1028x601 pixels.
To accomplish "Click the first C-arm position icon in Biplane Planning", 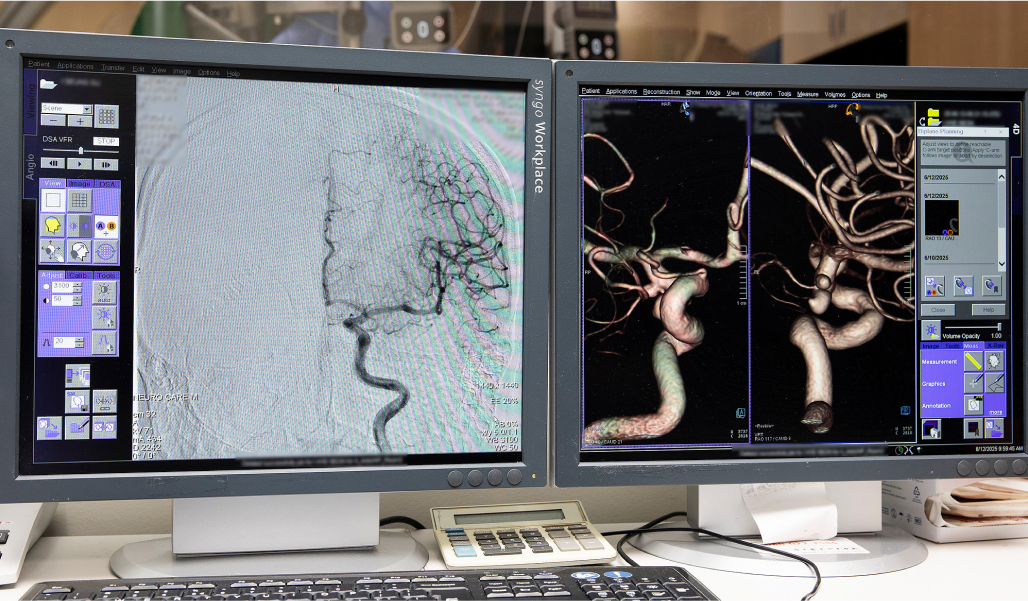I will pyautogui.click(x=934, y=286).
